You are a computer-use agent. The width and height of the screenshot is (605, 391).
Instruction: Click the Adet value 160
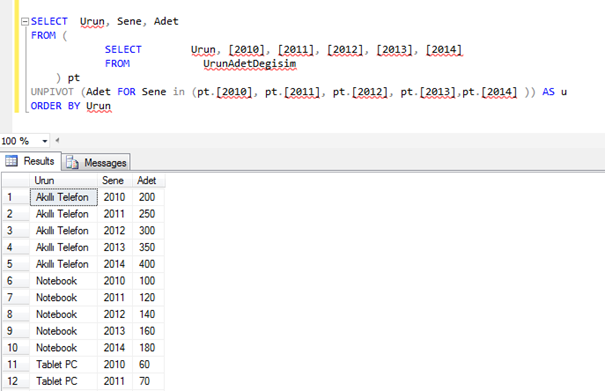[x=149, y=331]
